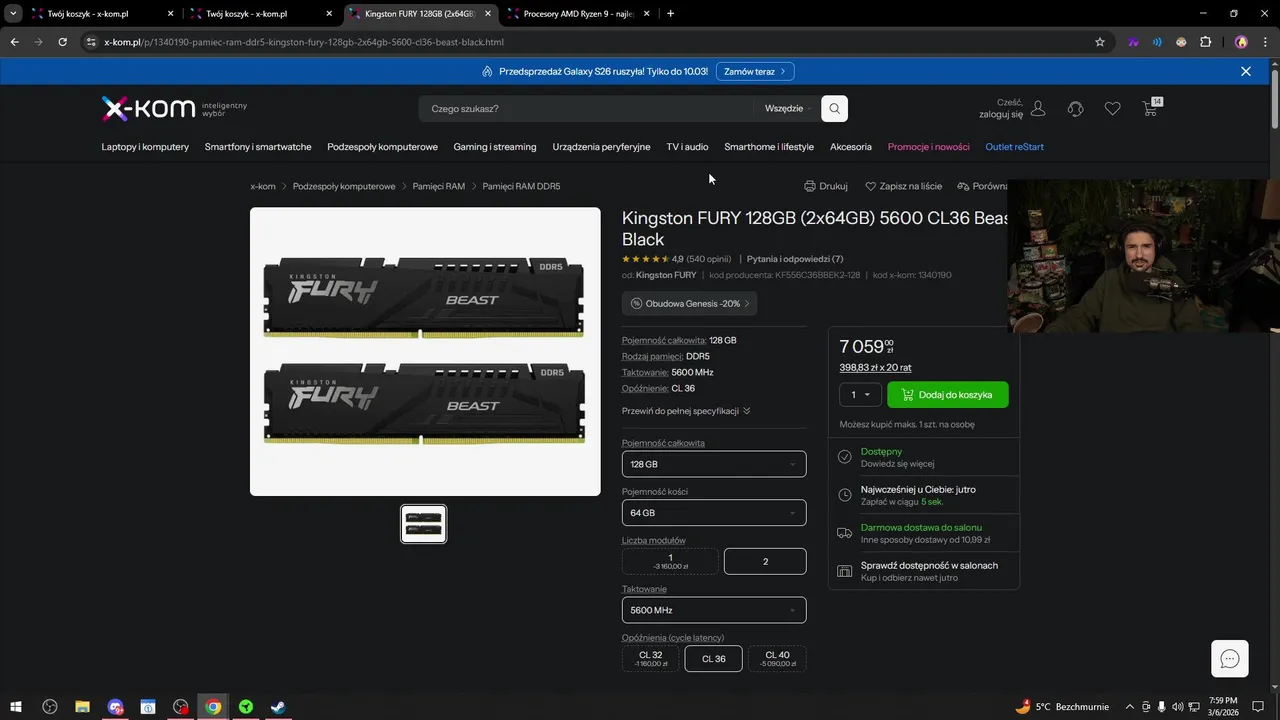Viewport: 1280px width, 720px height.
Task: Open Pamięci RAM DDR5 breadcrumb
Action: click(521, 186)
